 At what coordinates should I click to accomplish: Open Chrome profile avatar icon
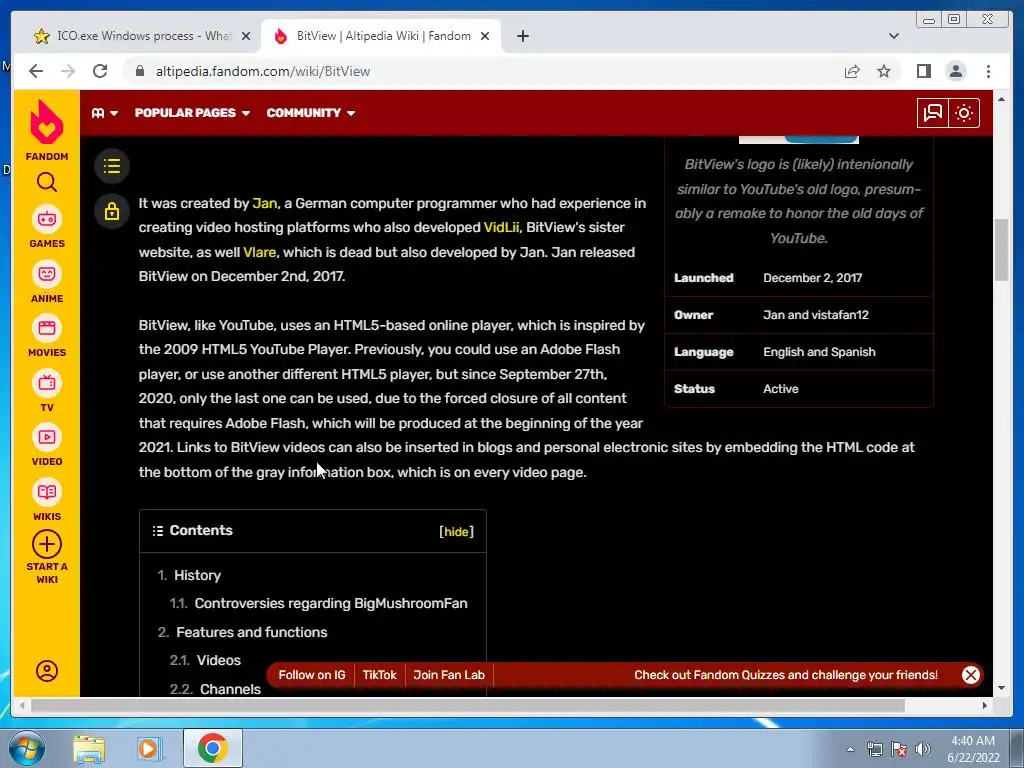coord(955,71)
